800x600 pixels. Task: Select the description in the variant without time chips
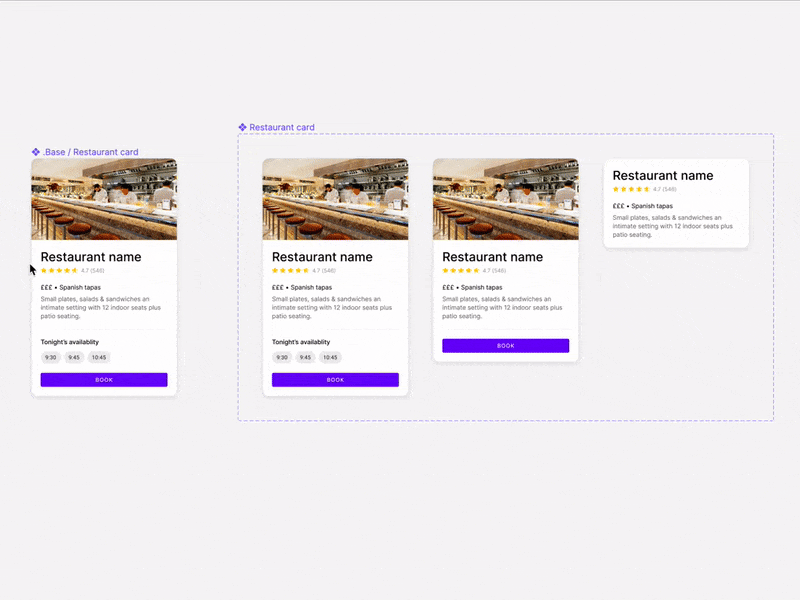(502, 308)
